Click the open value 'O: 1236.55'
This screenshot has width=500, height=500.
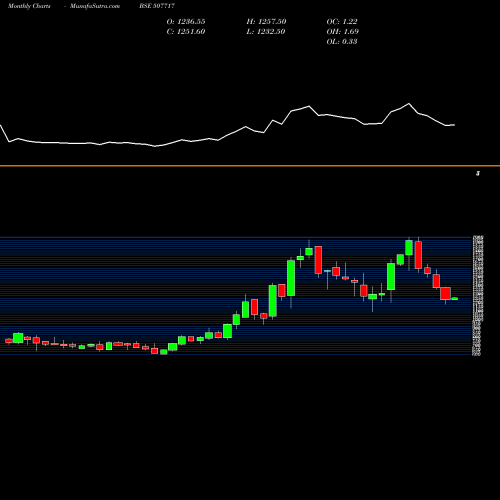pyautogui.click(x=186, y=22)
